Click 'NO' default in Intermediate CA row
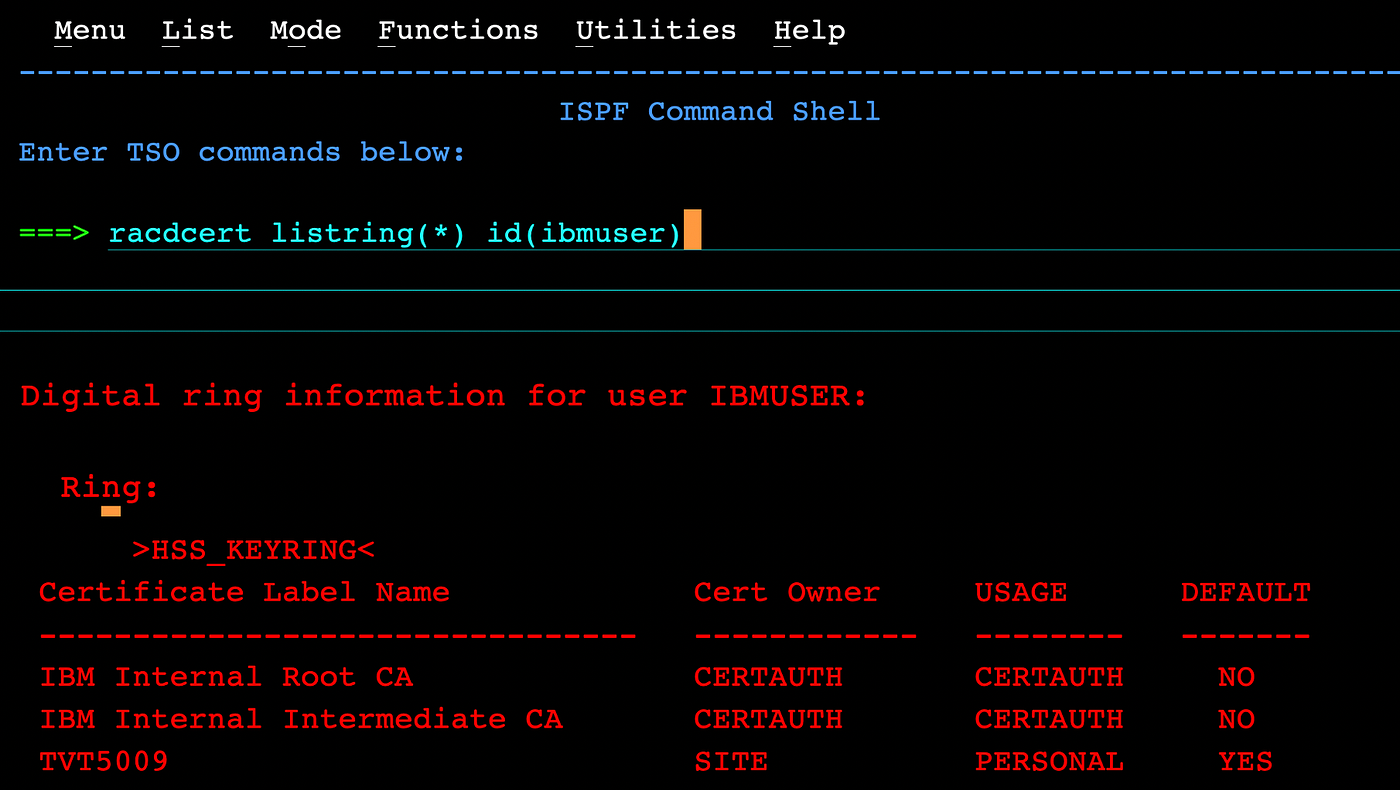The width and height of the screenshot is (1400, 790). click(1236, 719)
